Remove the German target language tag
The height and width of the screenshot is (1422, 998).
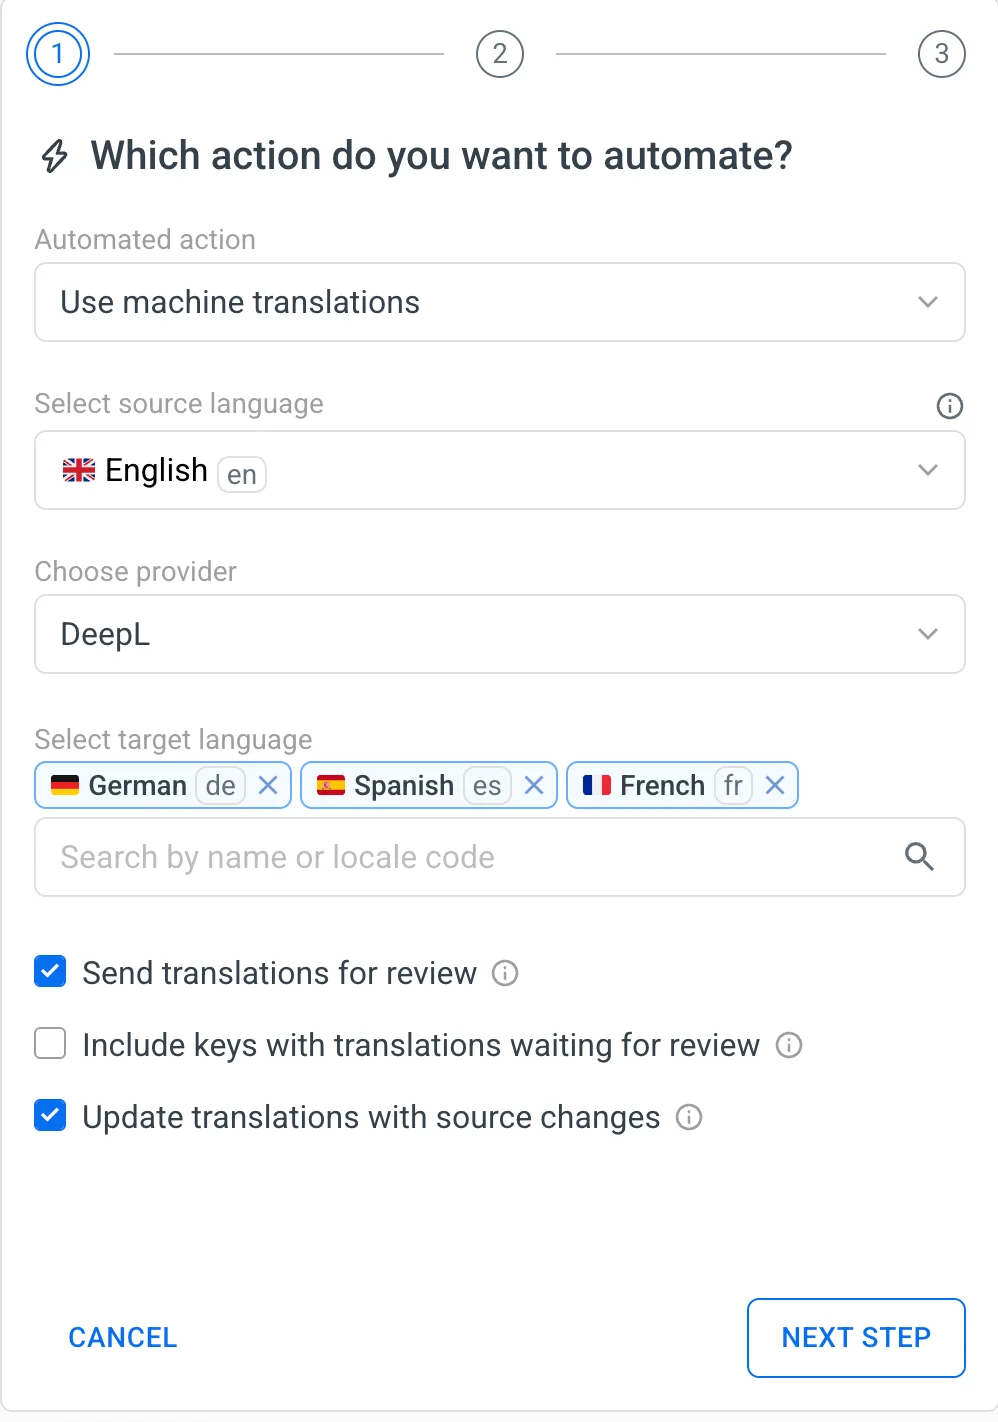tap(268, 786)
